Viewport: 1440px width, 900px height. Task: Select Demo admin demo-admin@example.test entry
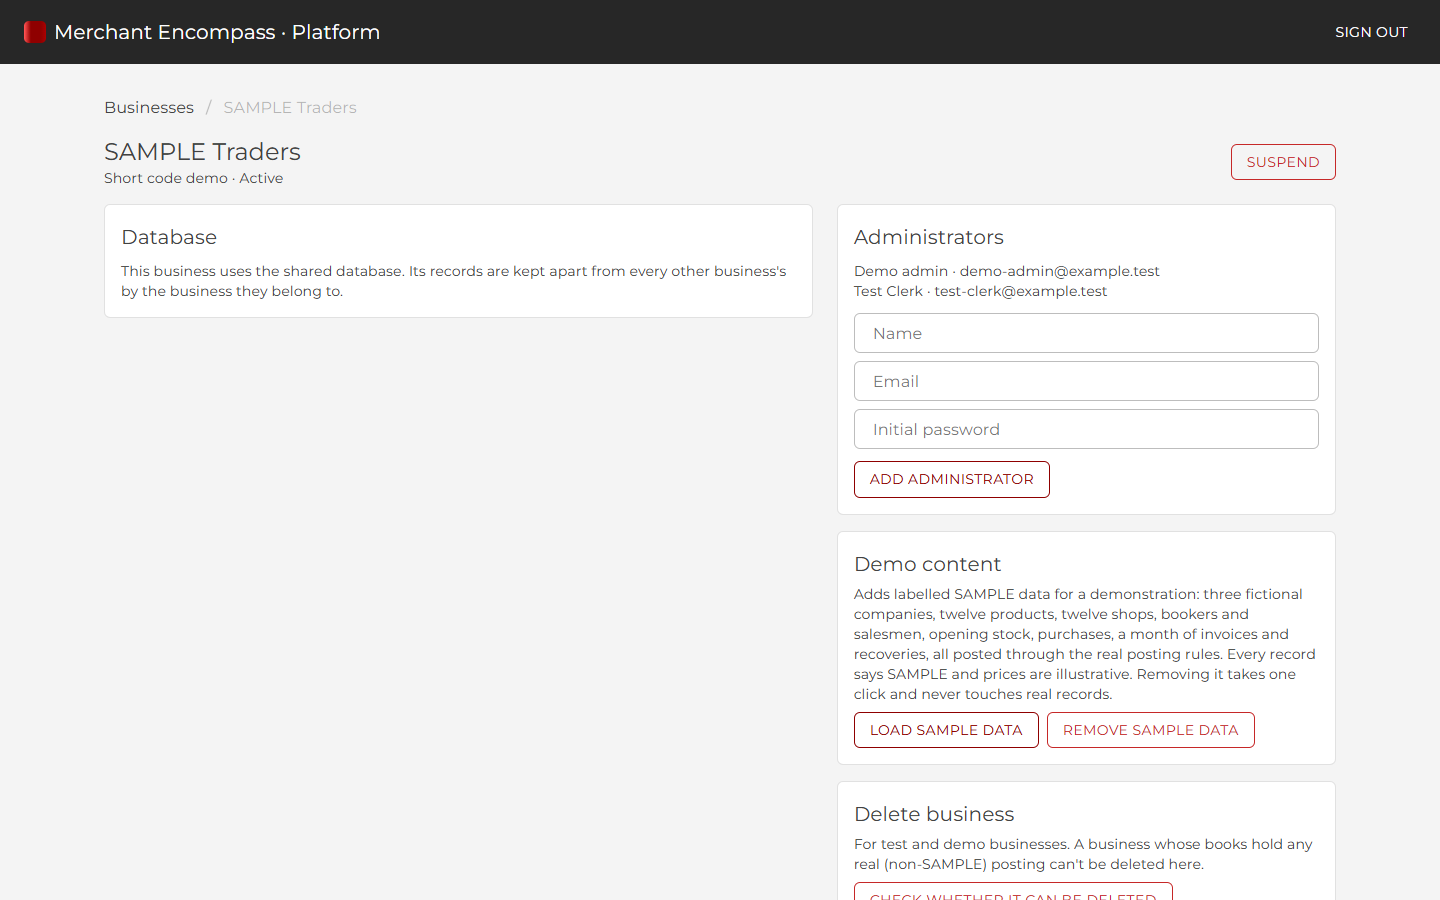pyautogui.click(x=1007, y=271)
